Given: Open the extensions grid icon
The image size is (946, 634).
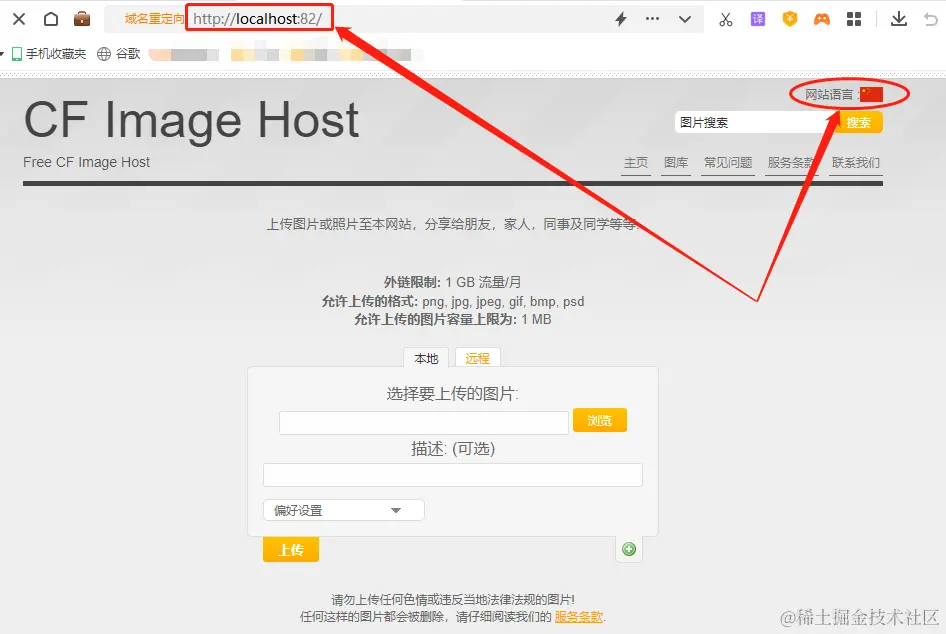Looking at the screenshot, I should tap(854, 19).
